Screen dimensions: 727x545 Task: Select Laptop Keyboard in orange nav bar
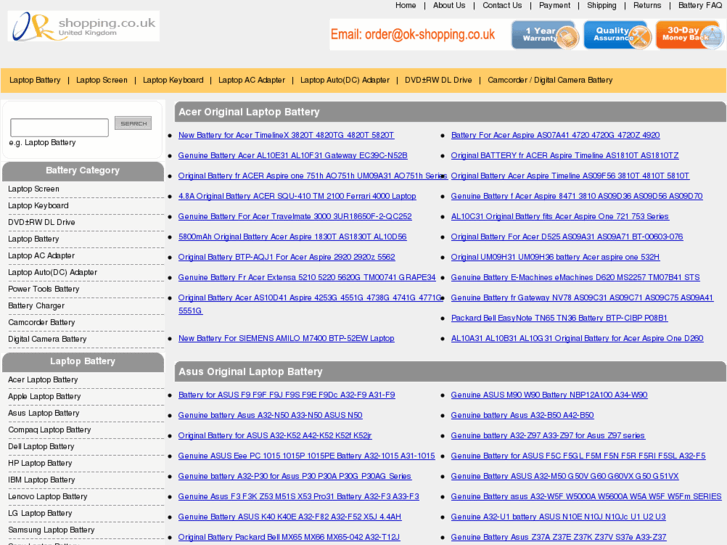(x=173, y=80)
